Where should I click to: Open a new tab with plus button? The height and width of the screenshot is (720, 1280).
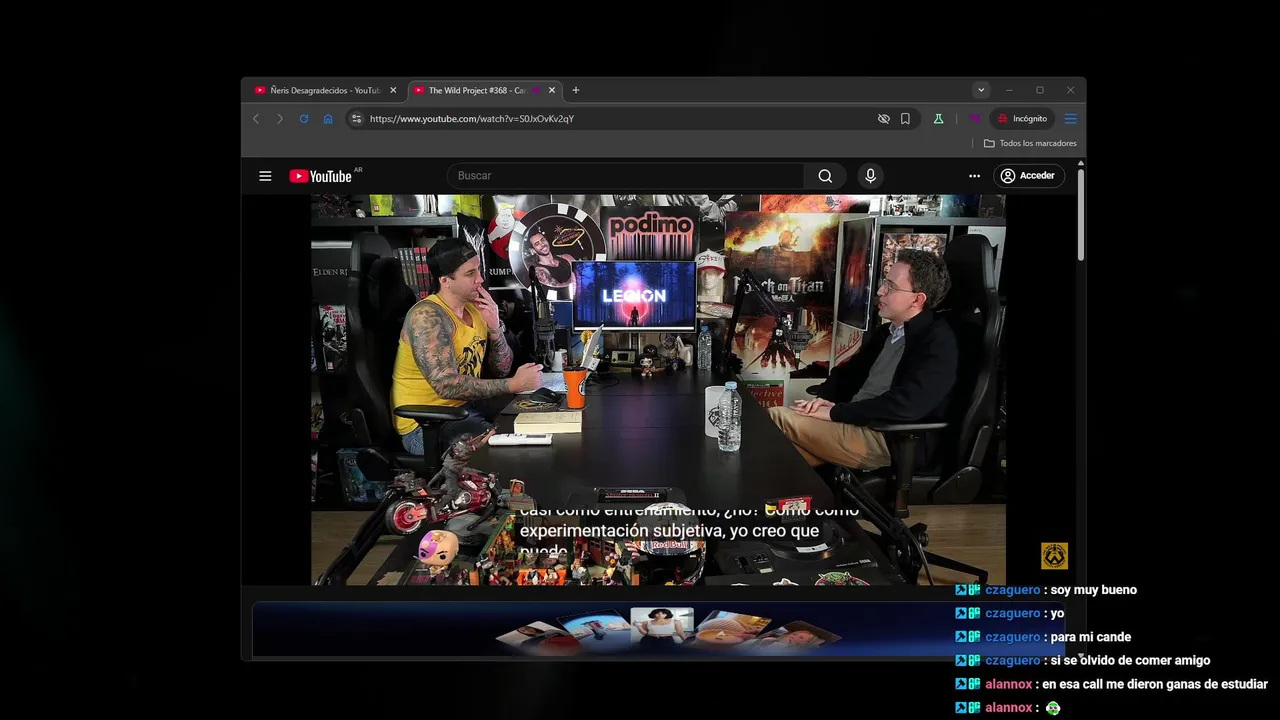pyautogui.click(x=575, y=90)
